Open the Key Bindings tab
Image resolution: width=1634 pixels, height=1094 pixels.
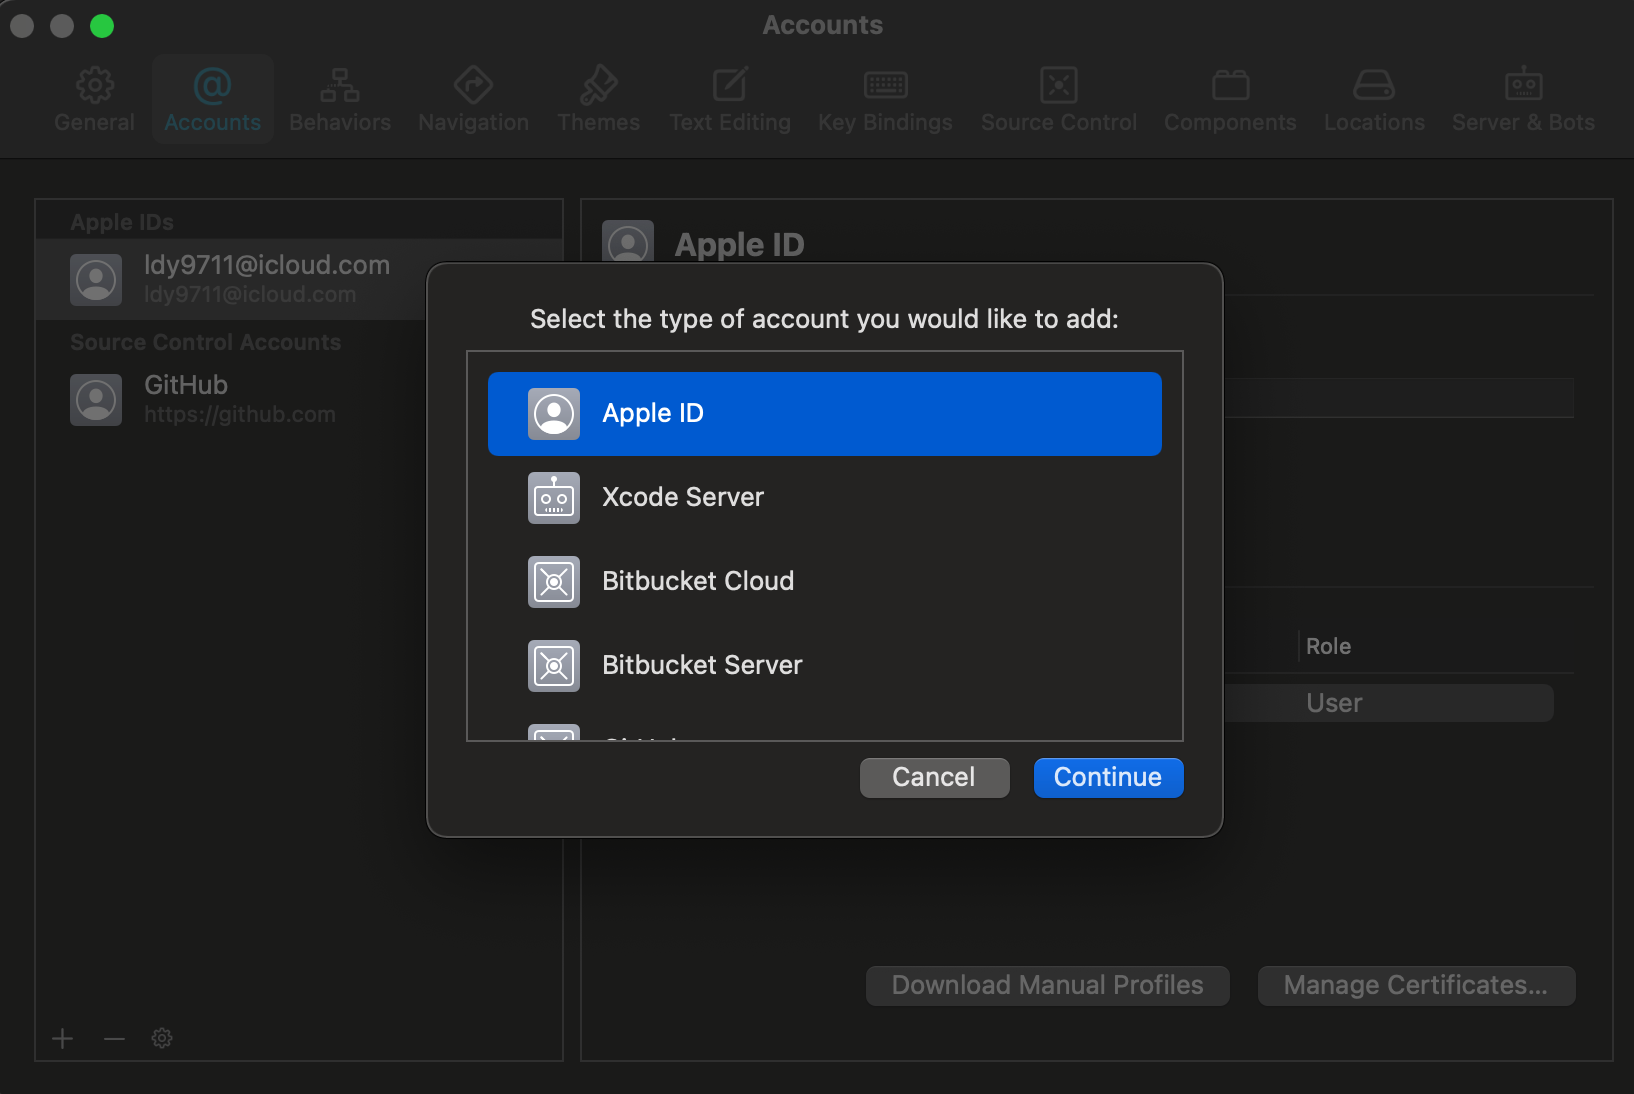[885, 100]
